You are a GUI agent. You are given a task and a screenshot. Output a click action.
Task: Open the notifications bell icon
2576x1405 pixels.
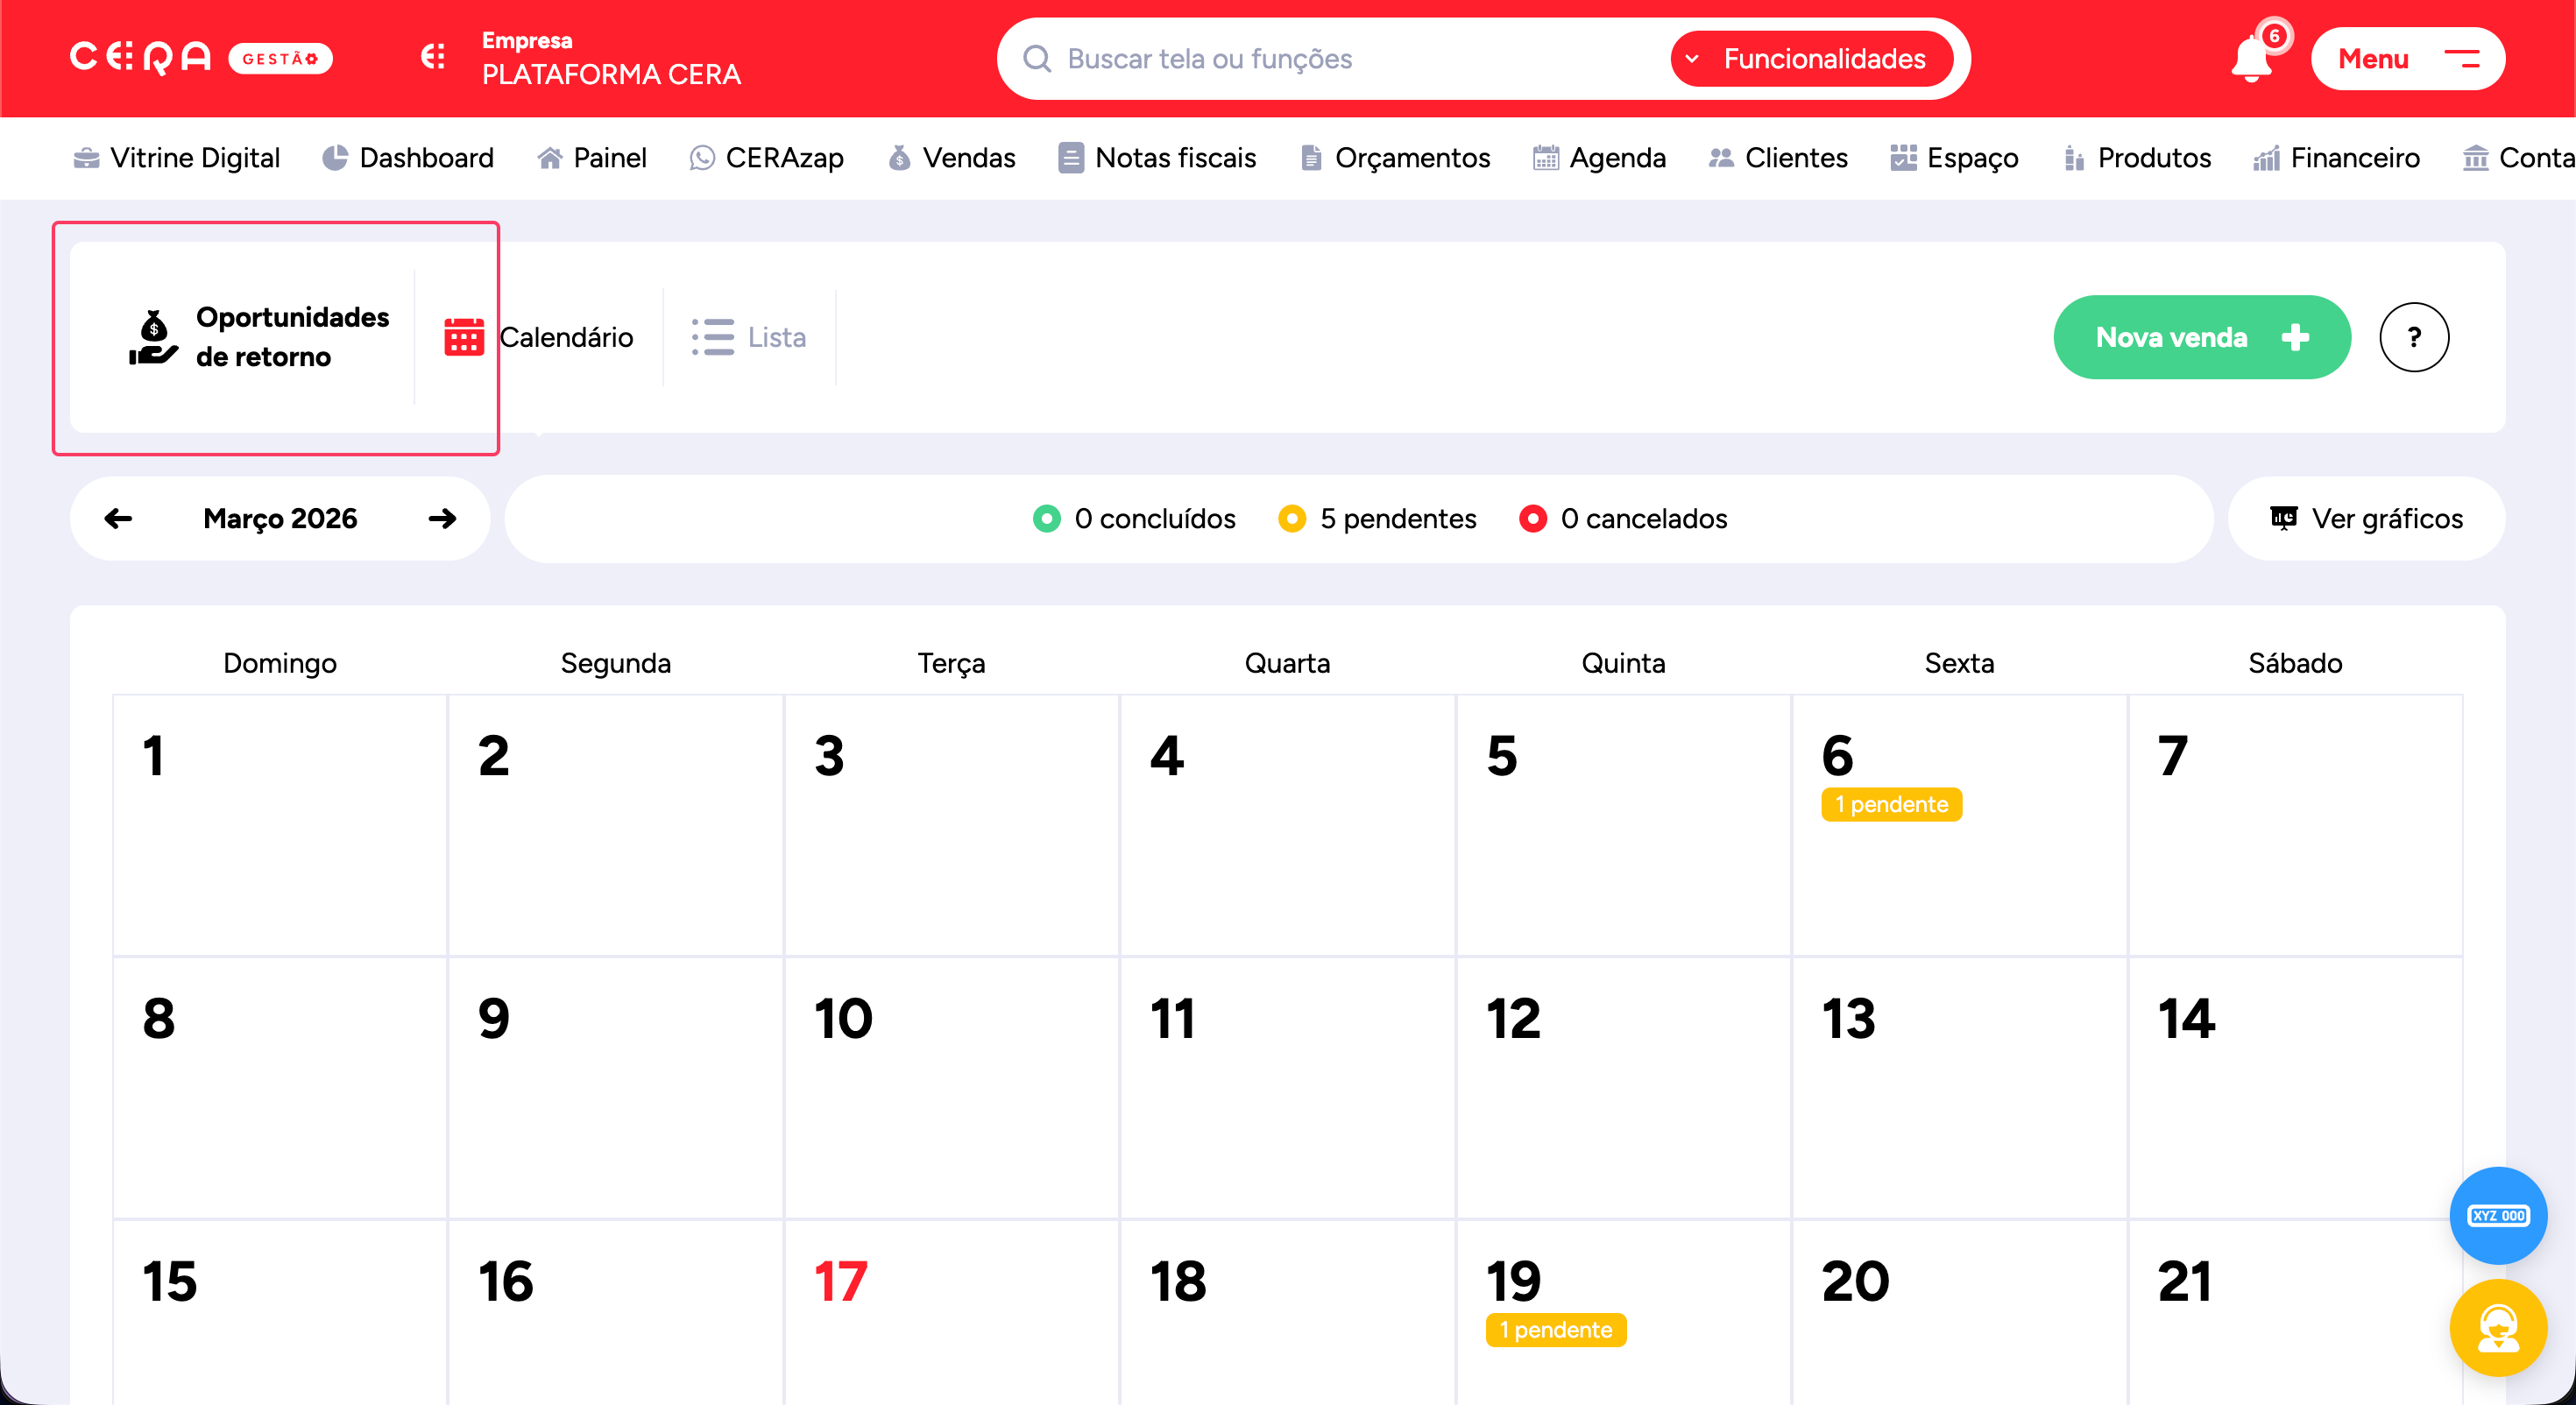click(2250, 60)
